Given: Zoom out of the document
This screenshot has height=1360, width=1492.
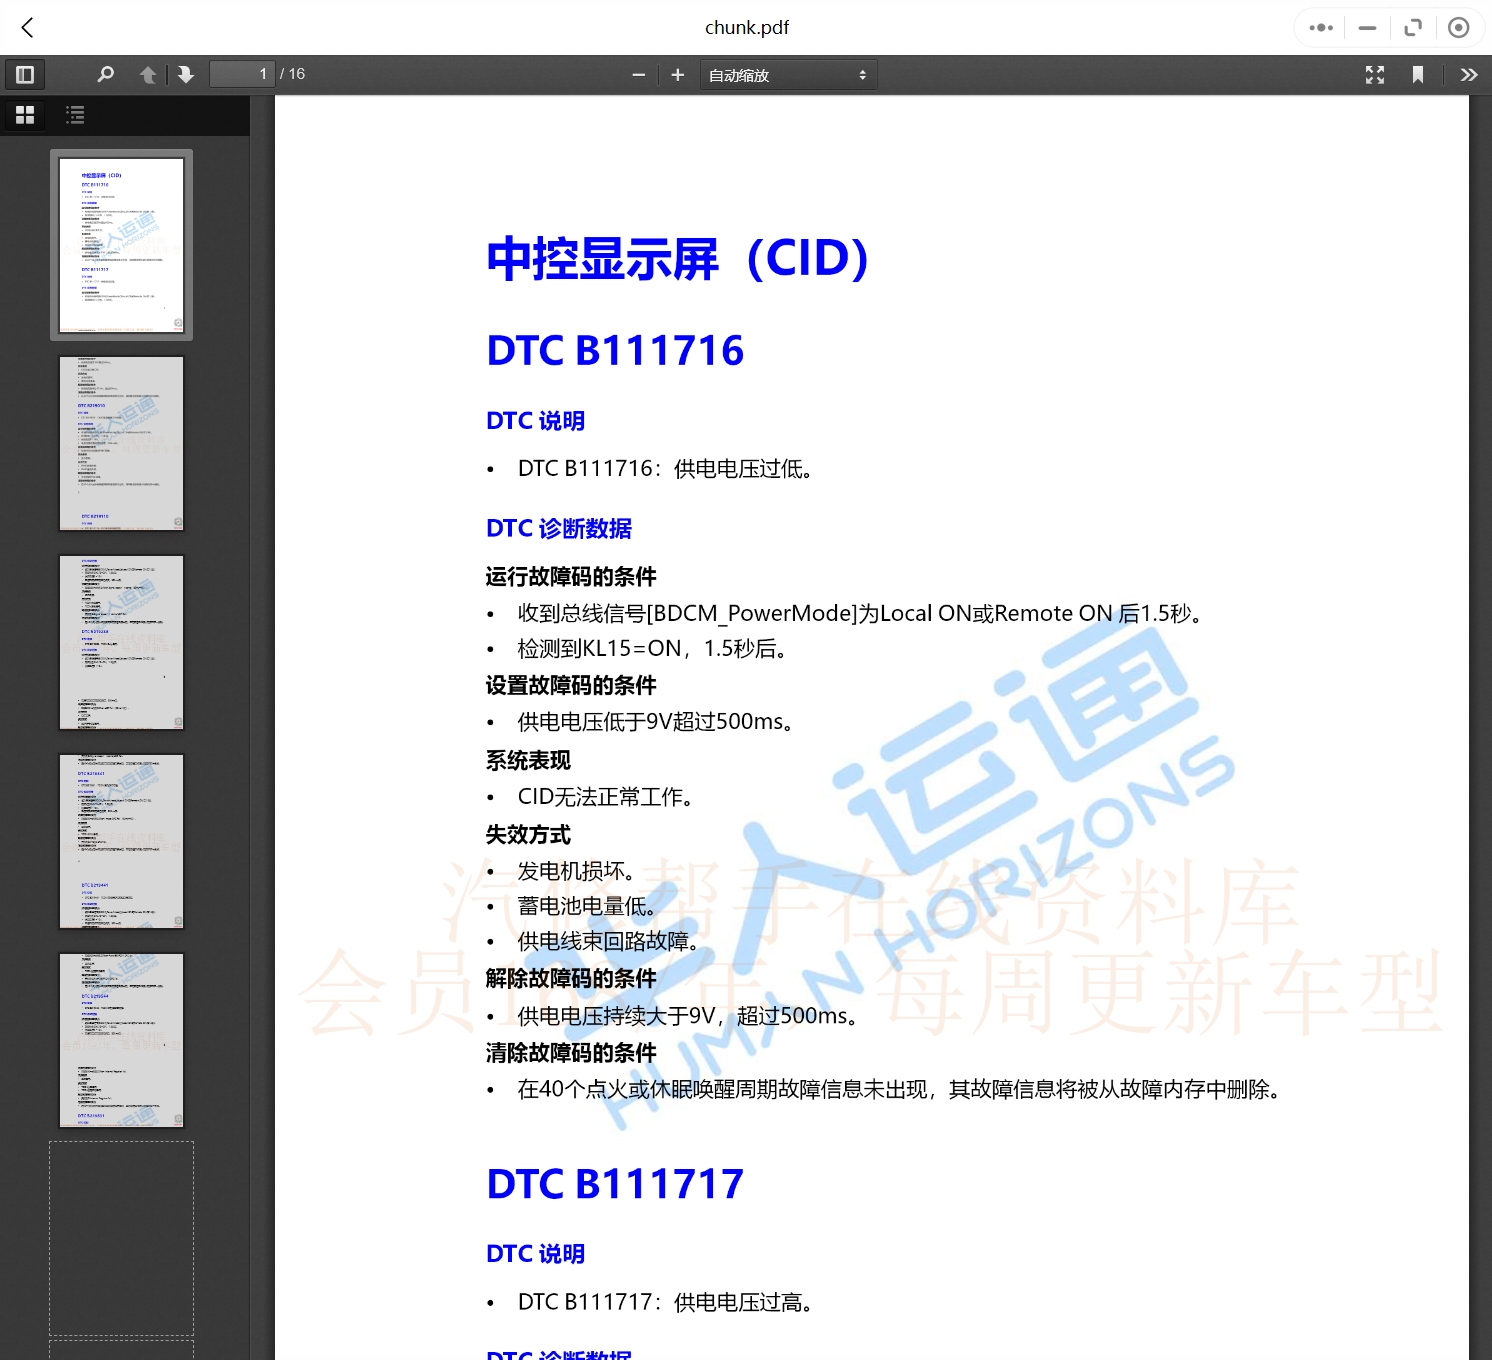Looking at the screenshot, I should (x=638, y=74).
